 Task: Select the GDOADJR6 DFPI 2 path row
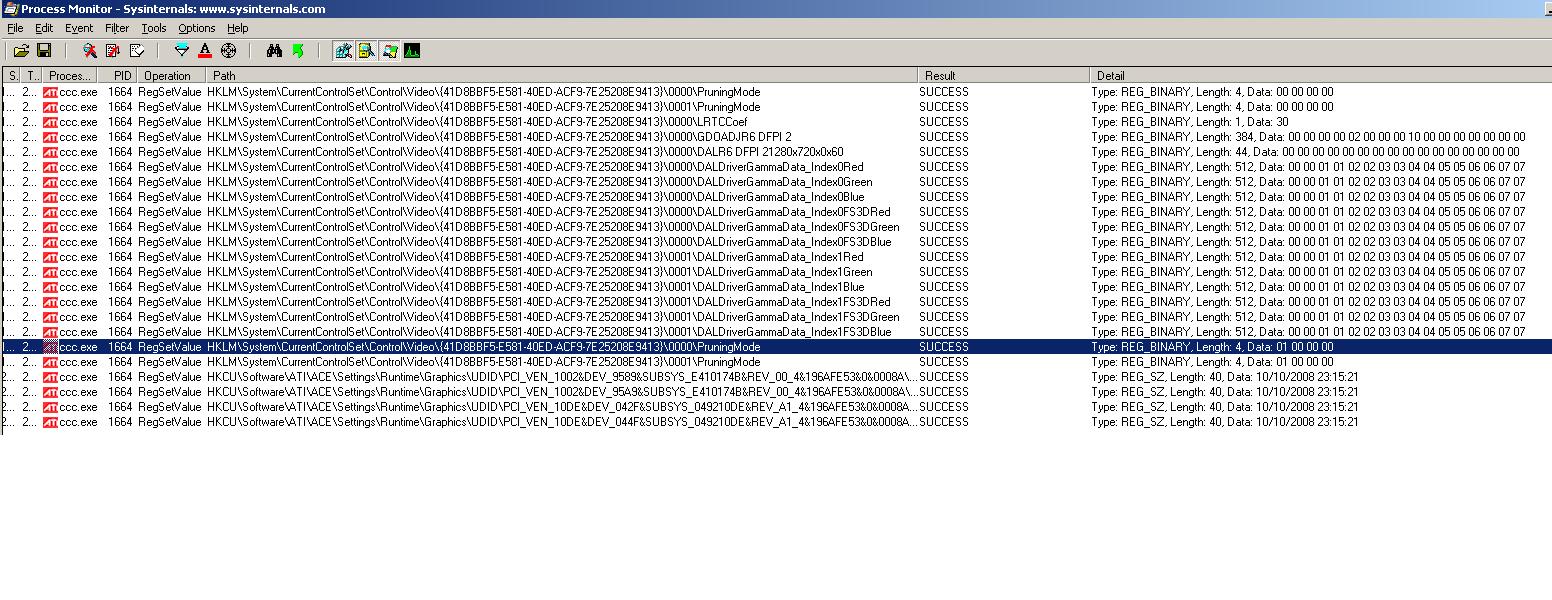[499, 137]
